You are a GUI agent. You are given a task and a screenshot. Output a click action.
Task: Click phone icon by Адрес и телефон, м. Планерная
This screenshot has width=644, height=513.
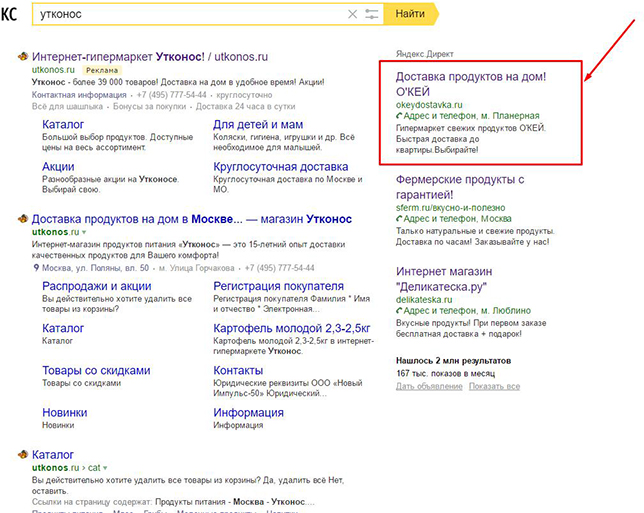(x=399, y=116)
